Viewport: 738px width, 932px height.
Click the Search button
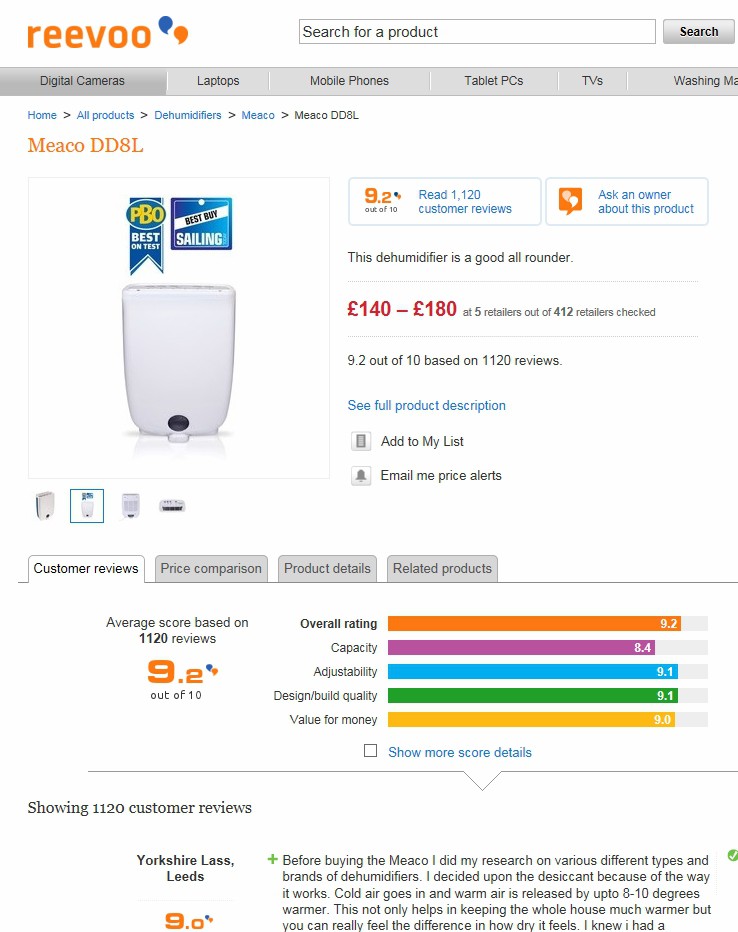pyautogui.click(x=699, y=32)
